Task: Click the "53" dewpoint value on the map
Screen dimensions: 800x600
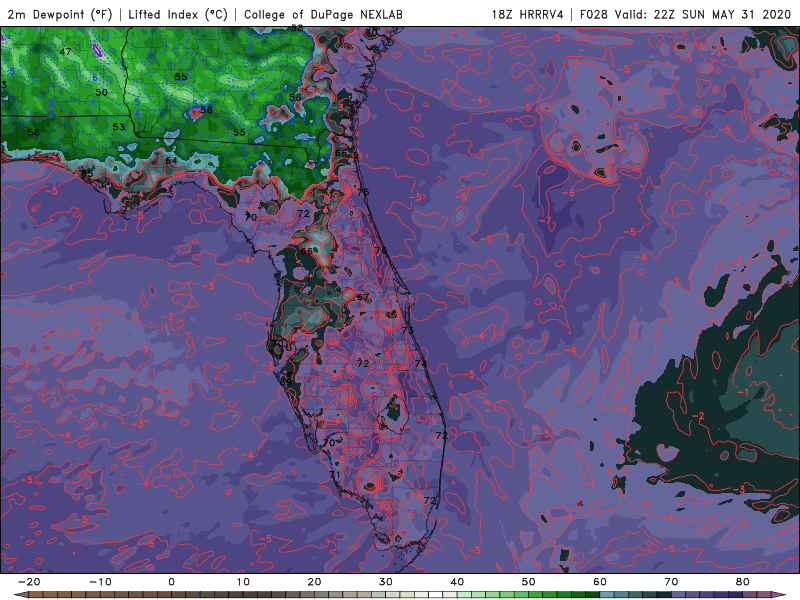Action: [x=118, y=127]
